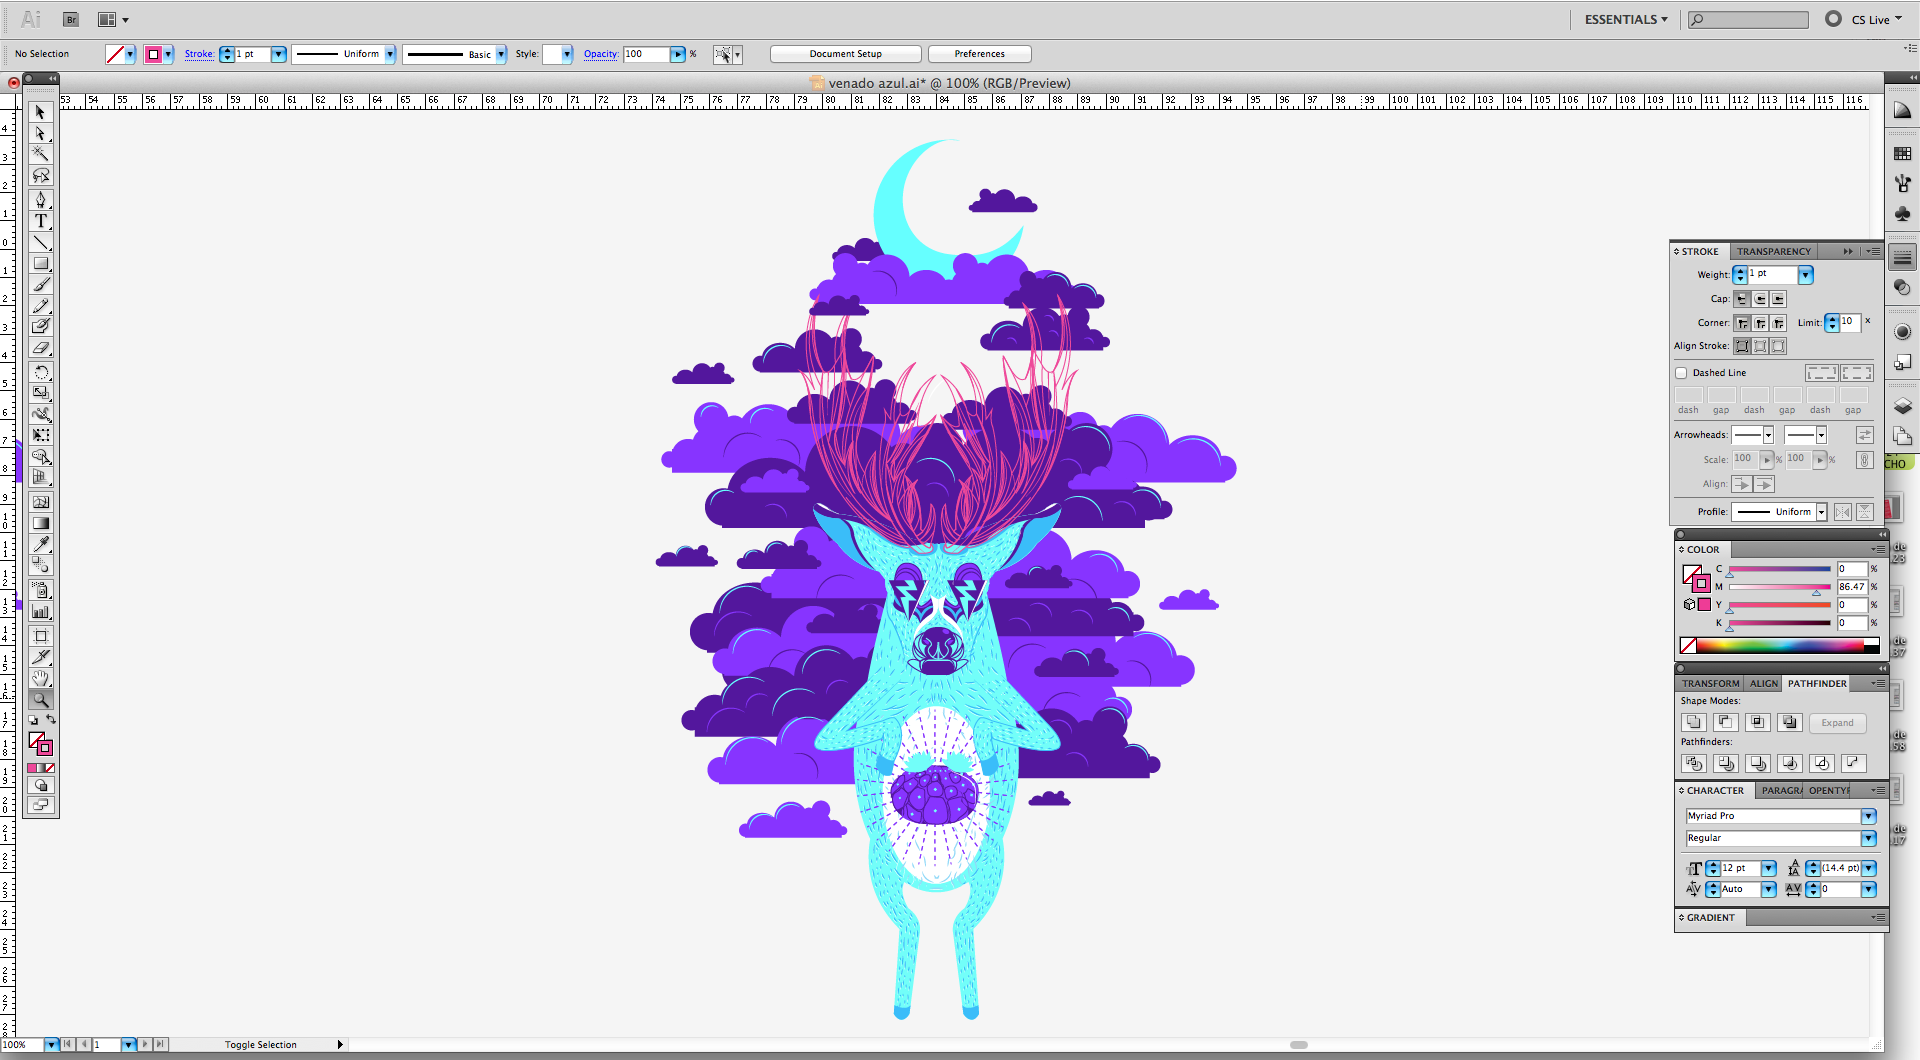Viewport: 1920px width, 1060px height.
Task: Click the Divide pathfinder icon
Action: [1693, 763]
